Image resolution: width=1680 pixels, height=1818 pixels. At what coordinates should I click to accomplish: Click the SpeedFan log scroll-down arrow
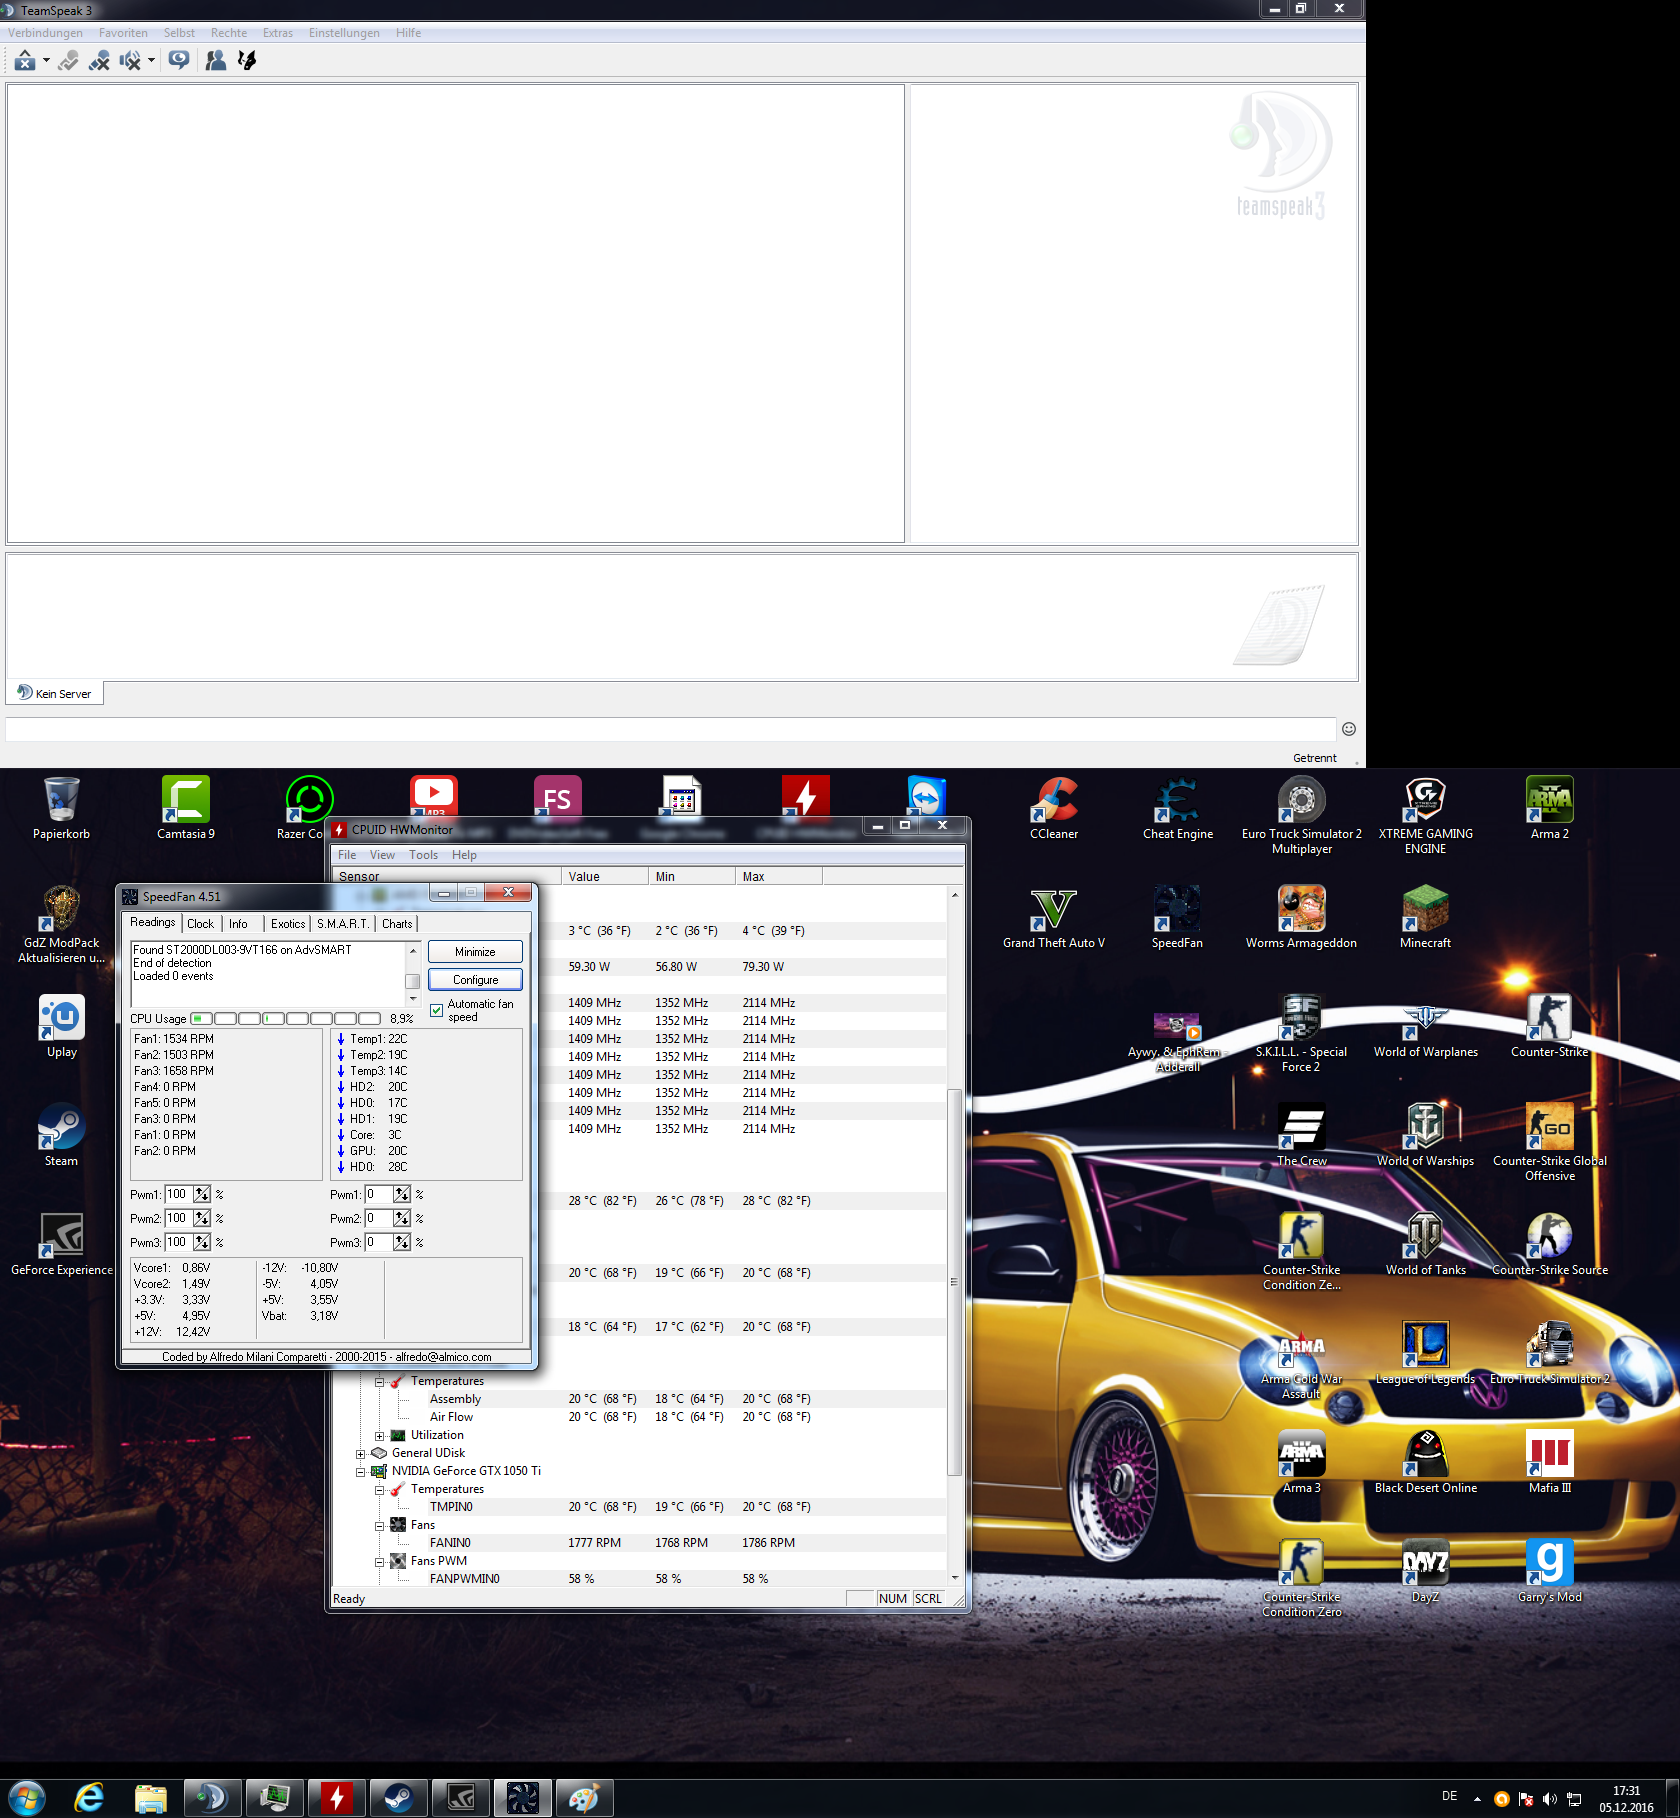412,999
